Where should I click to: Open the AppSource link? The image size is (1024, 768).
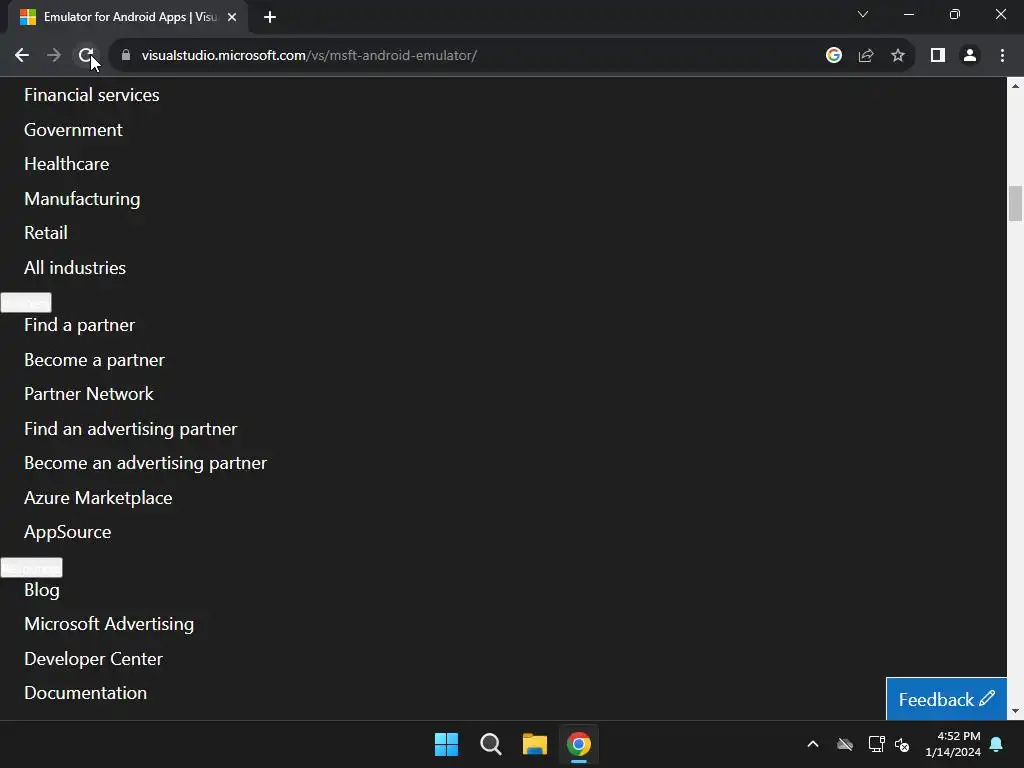tap(68, 532)
